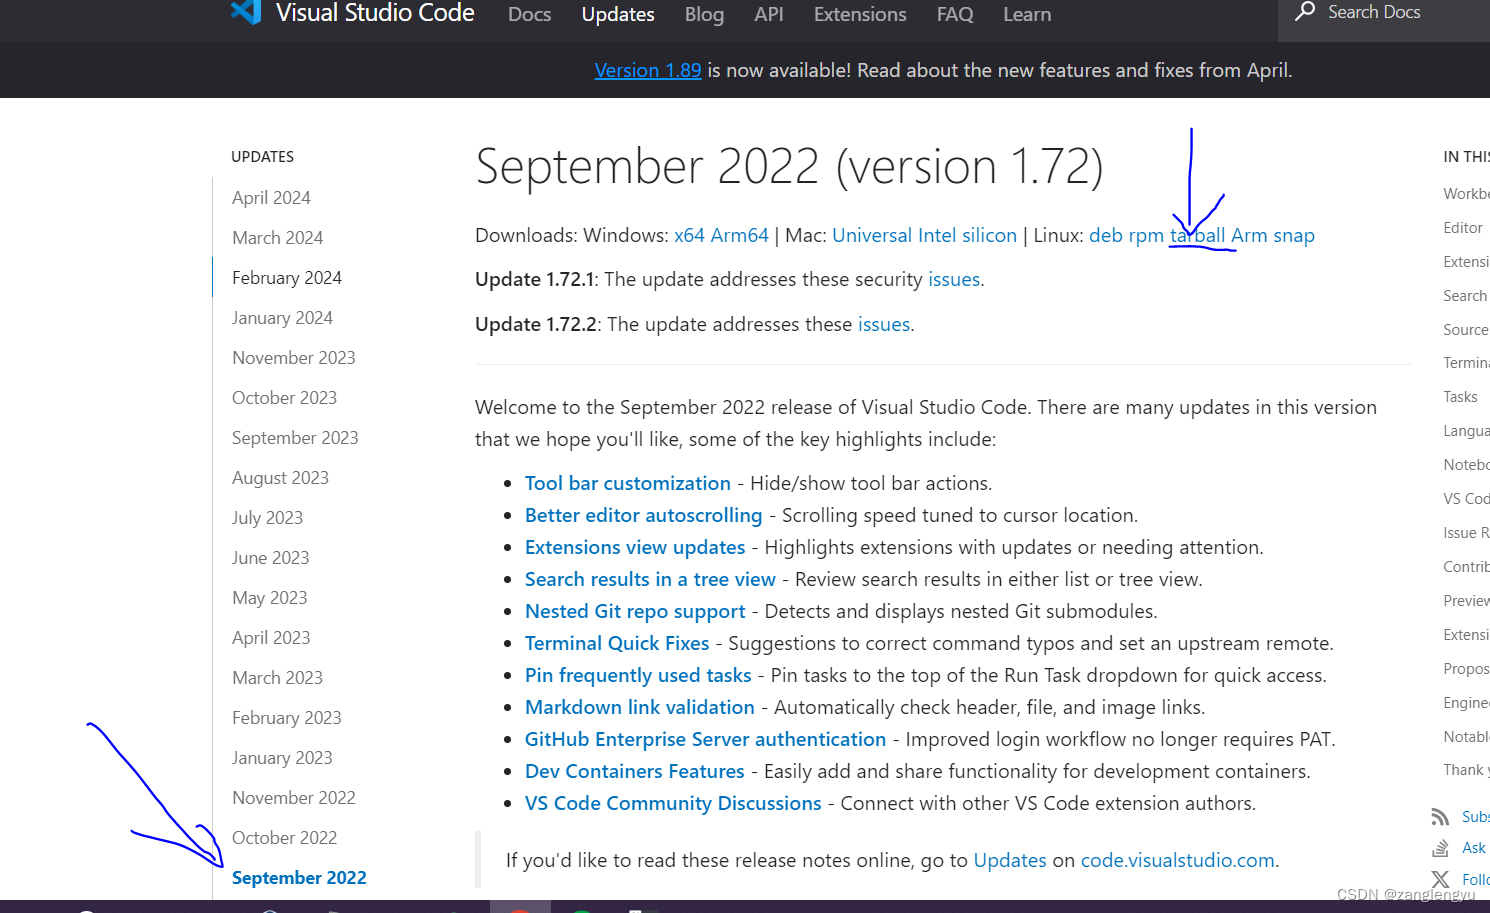1490x913 pixels.
Task: Open the code.visualstudio.com link
Action: 1177,860
